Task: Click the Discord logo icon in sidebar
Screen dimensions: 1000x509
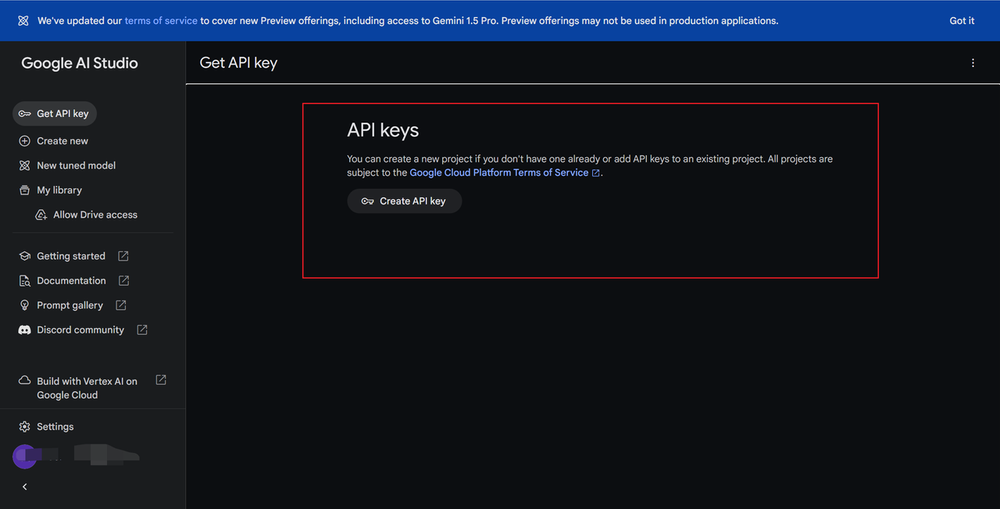Action: 25,330
